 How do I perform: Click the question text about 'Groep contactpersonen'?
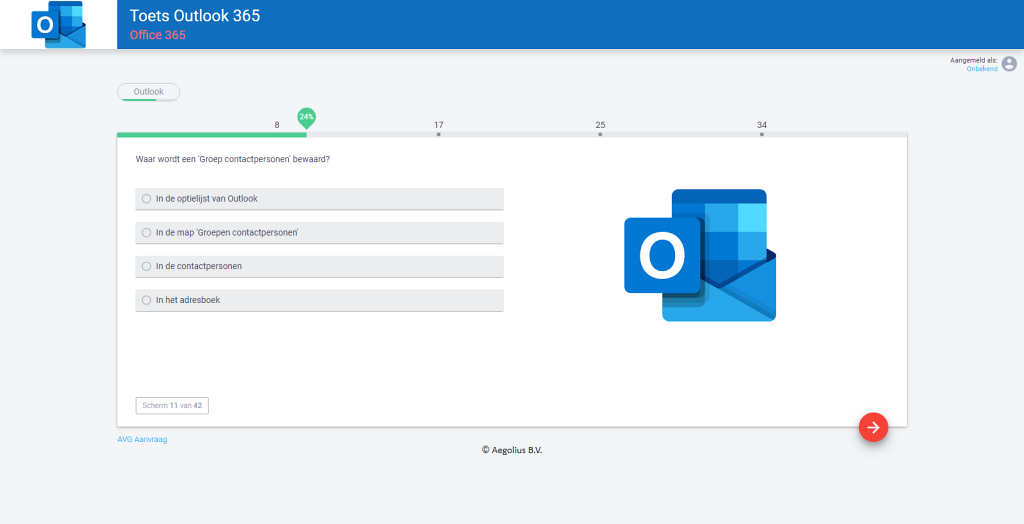[232, 159]
